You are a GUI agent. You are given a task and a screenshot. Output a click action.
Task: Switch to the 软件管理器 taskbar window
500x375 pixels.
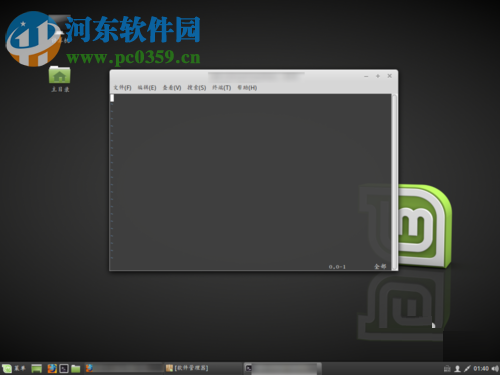[203, 368]
